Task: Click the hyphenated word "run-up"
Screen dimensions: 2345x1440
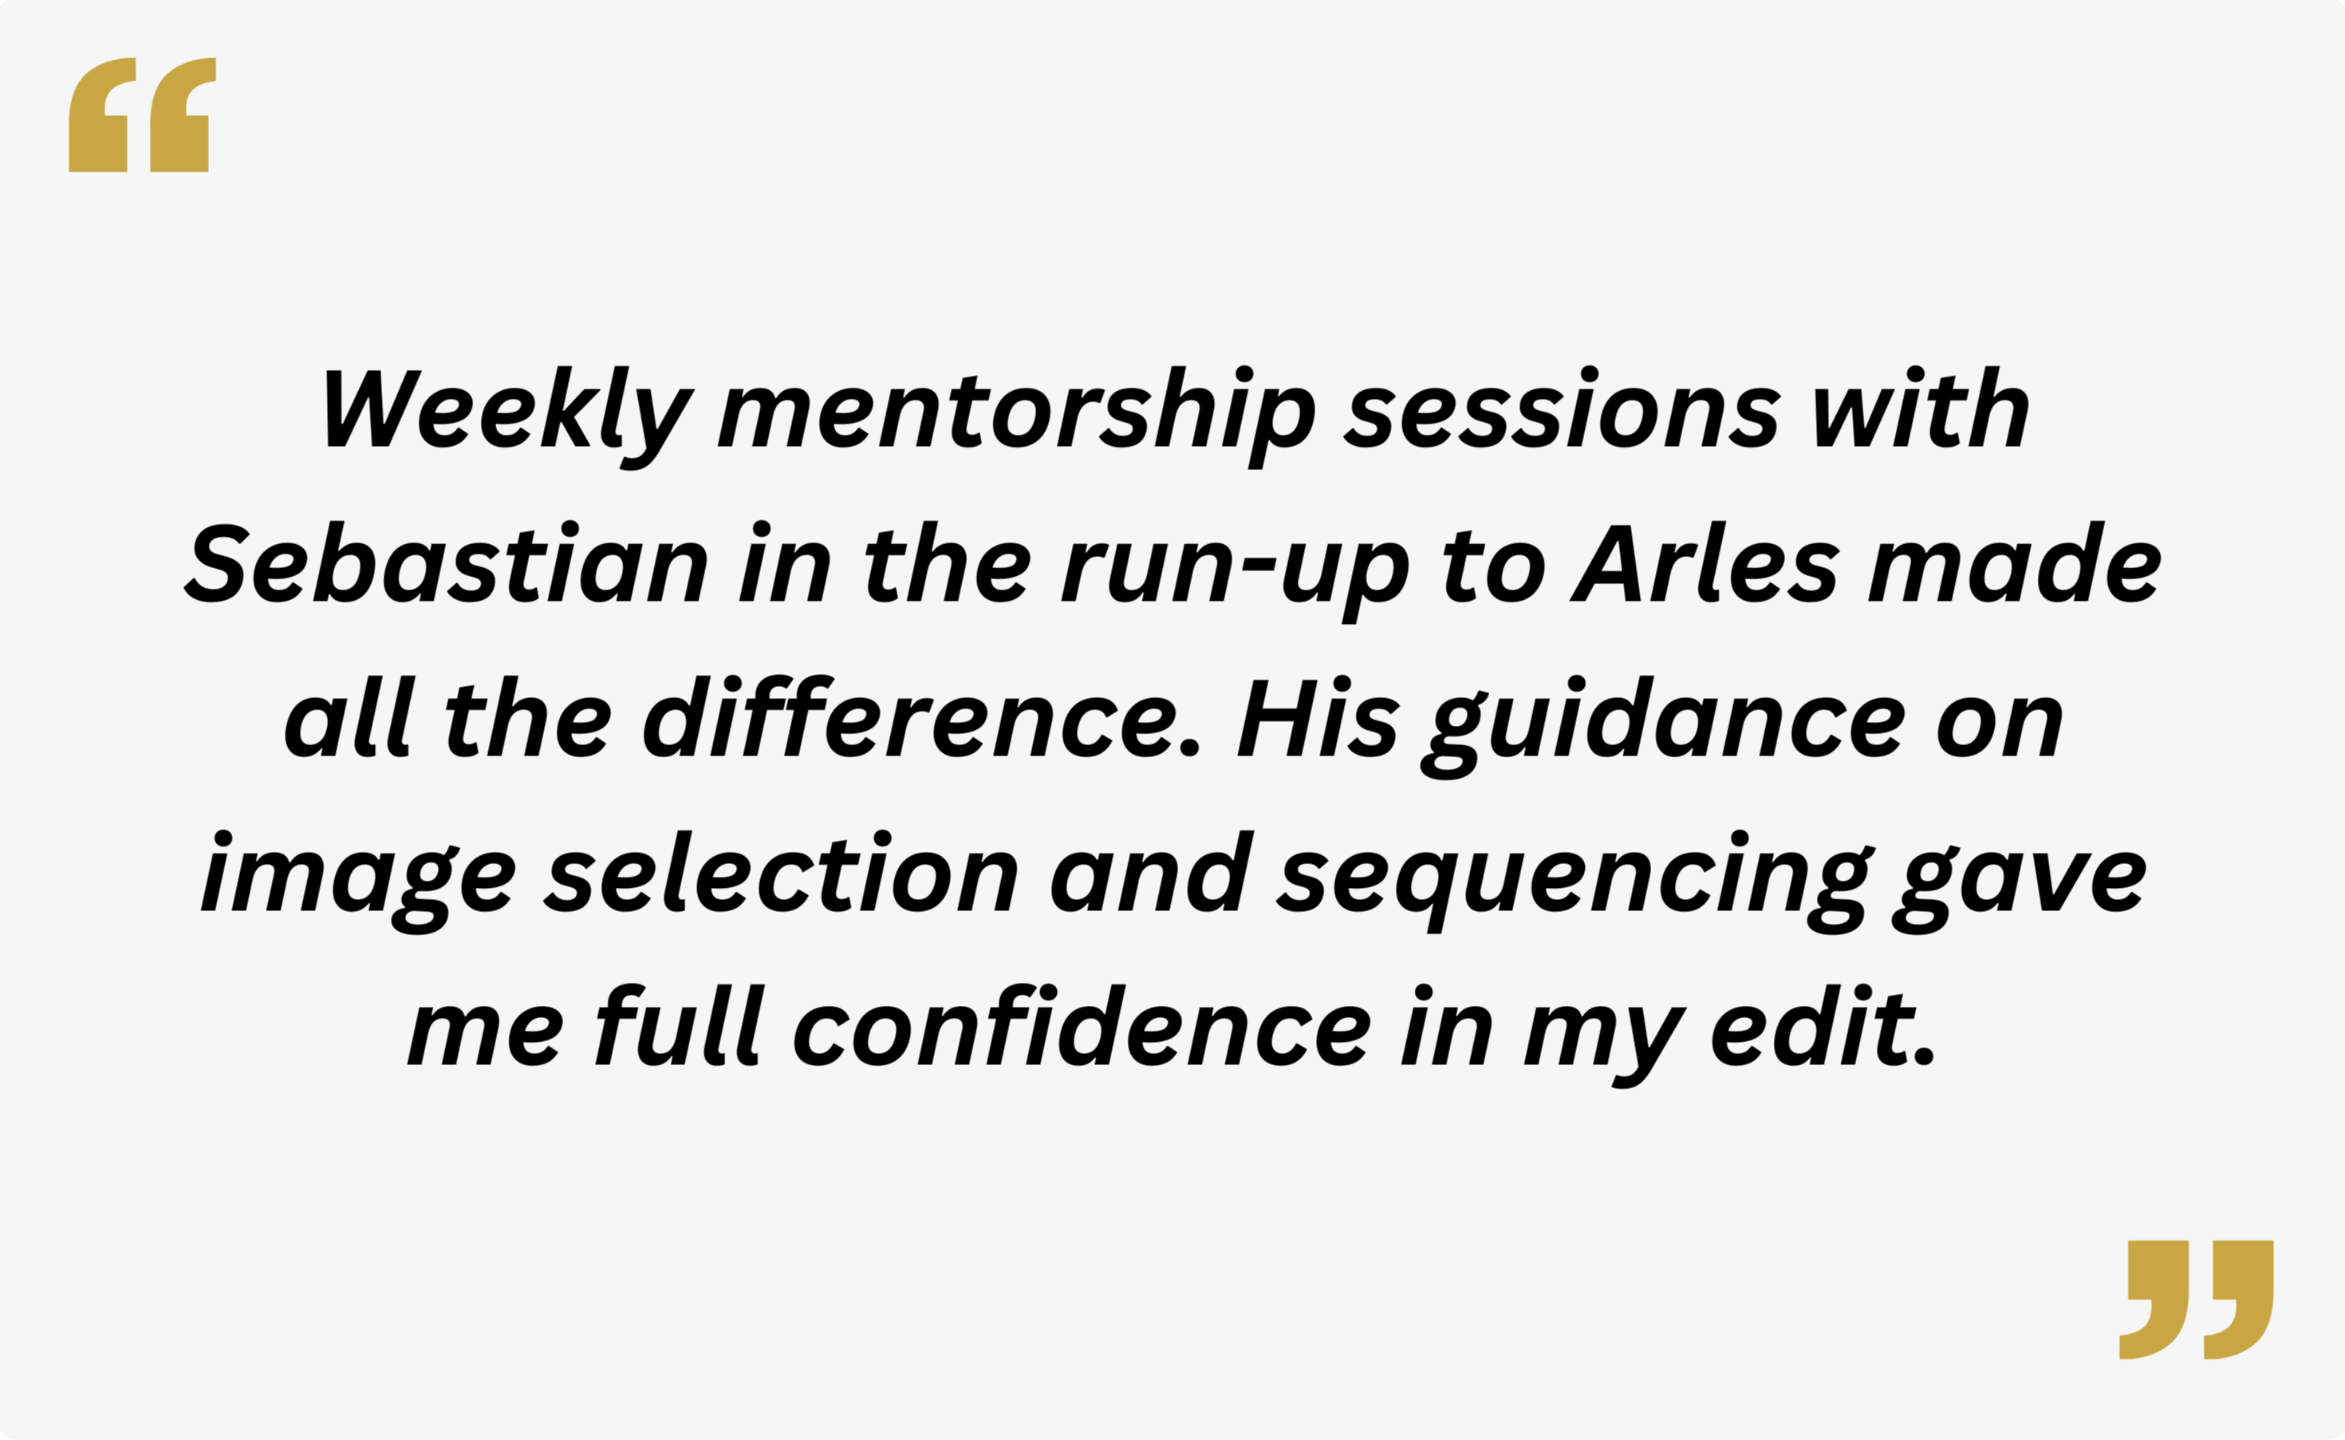Action: click(1235, 572)
